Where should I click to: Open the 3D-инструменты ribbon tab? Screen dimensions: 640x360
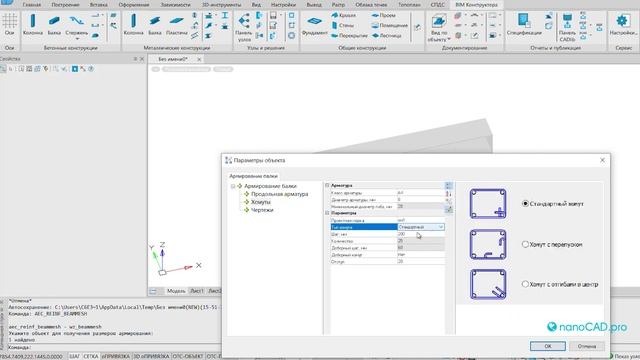(x=222, y=5)
